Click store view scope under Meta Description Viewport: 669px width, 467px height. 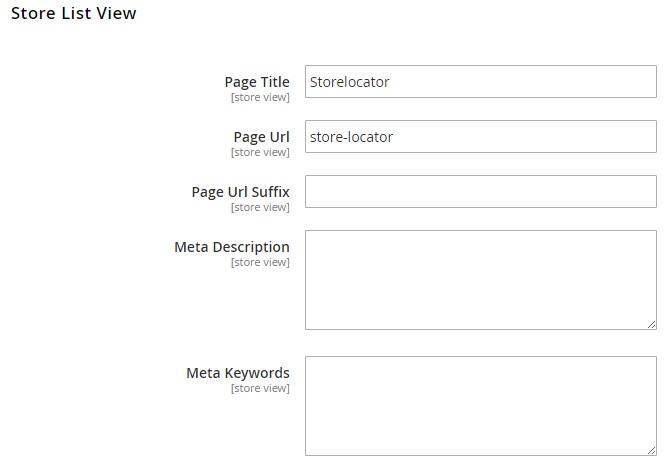point(260,263)
